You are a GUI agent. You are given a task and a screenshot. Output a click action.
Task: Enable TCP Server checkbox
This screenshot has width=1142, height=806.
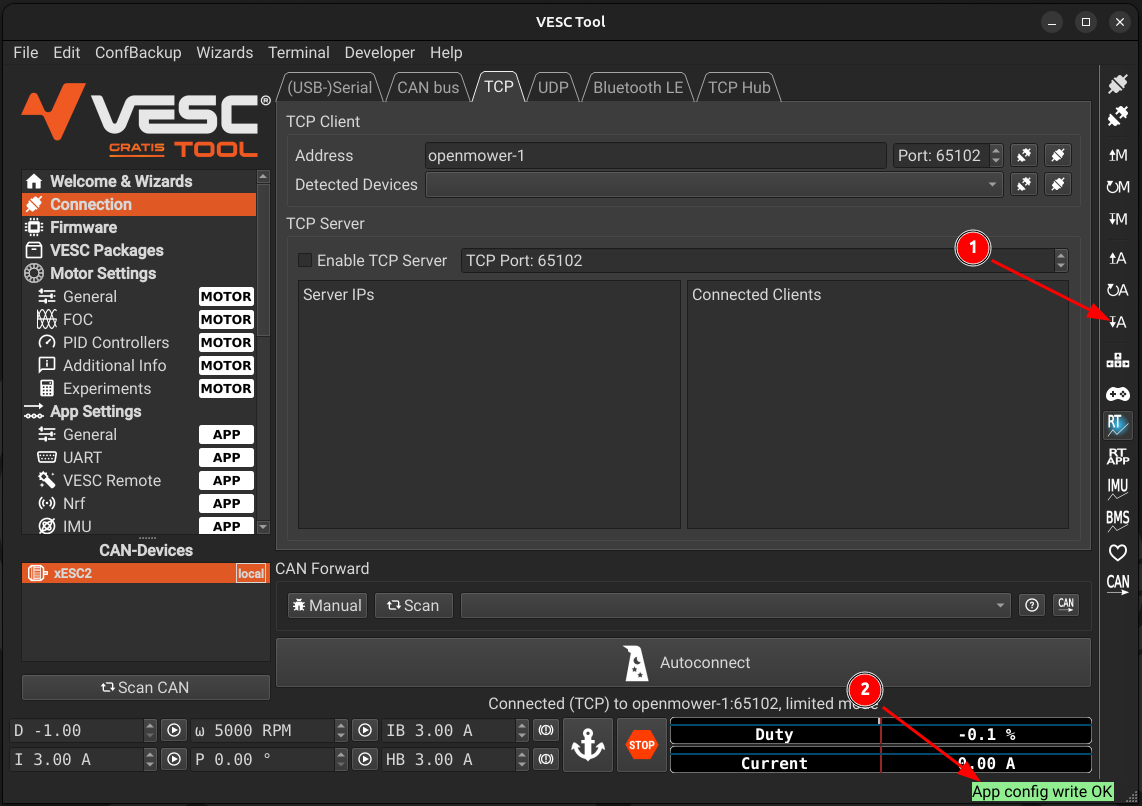tap(306, 260)
